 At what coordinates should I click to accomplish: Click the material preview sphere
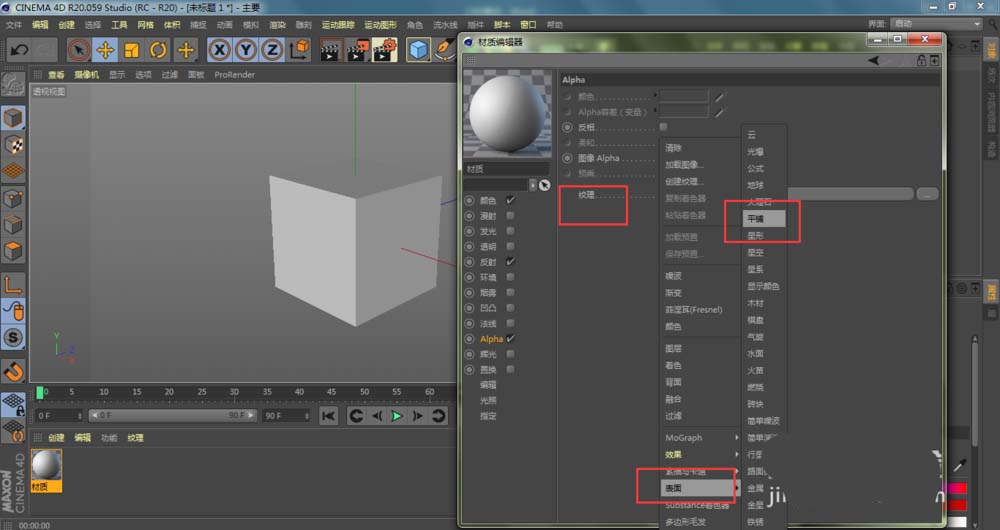point(507,114)
